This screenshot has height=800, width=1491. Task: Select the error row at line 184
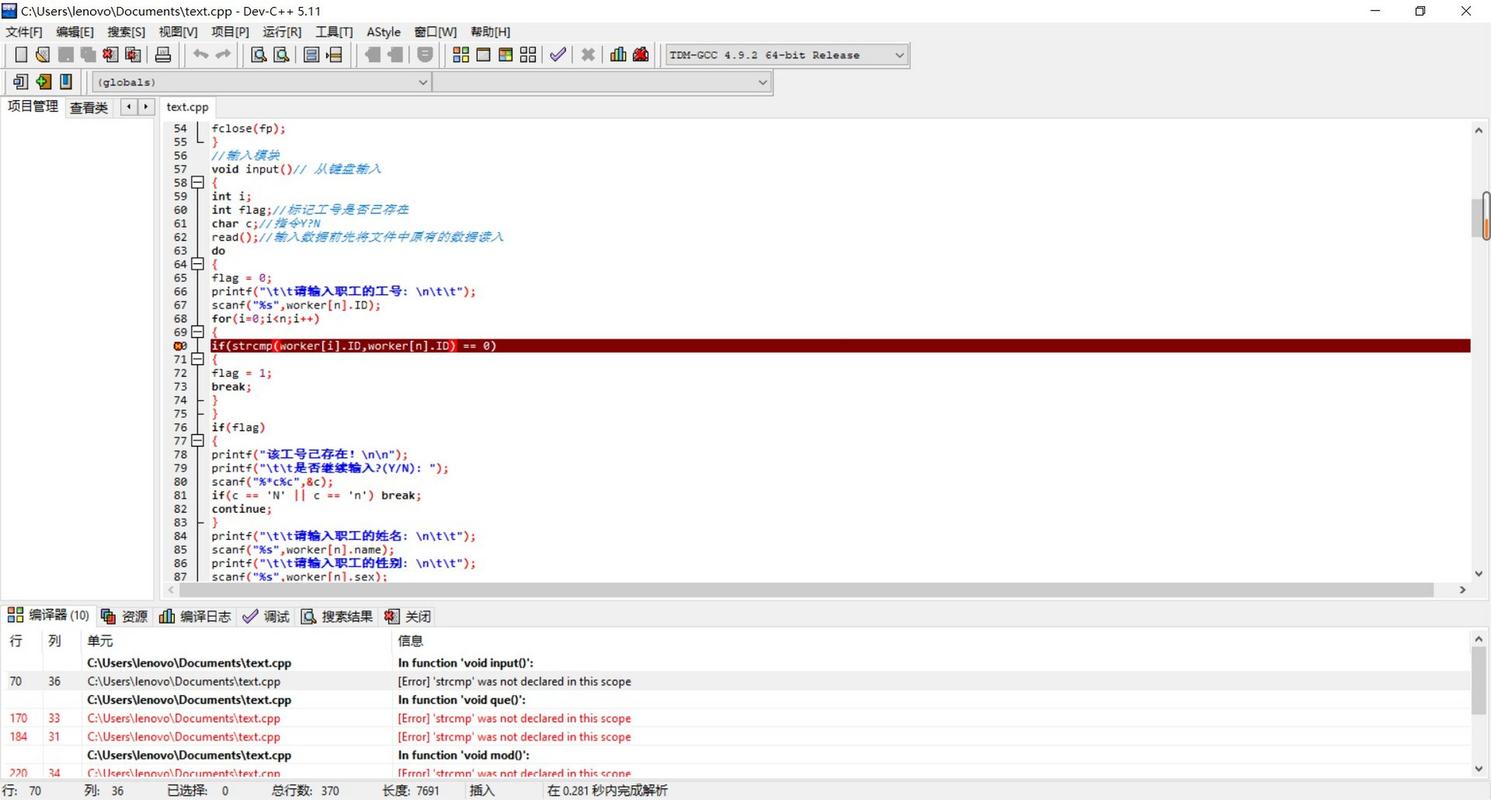click(737, 737)
